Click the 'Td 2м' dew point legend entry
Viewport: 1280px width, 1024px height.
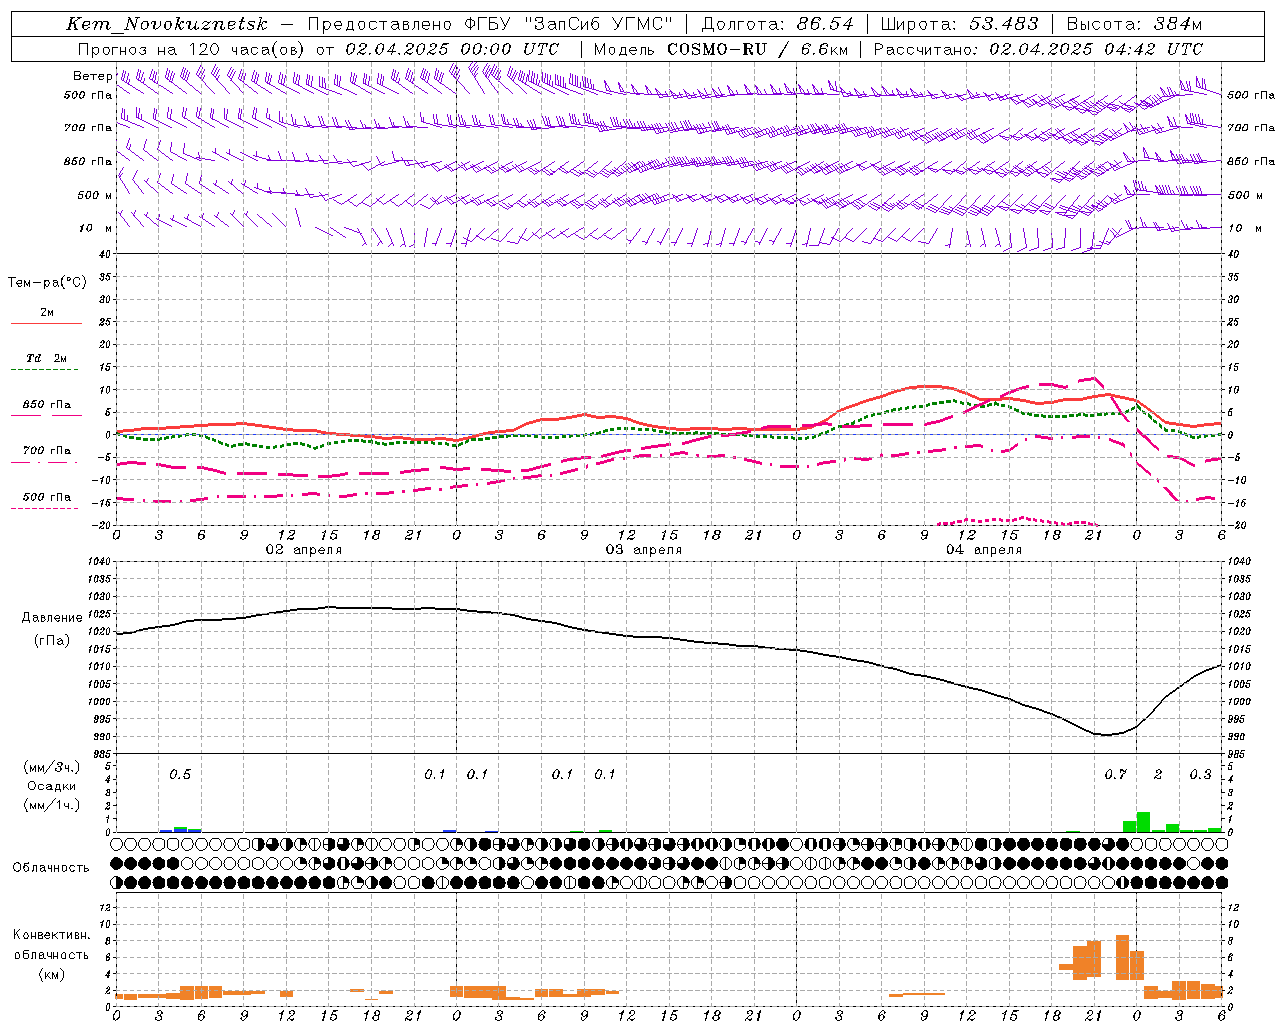[47, 358]
